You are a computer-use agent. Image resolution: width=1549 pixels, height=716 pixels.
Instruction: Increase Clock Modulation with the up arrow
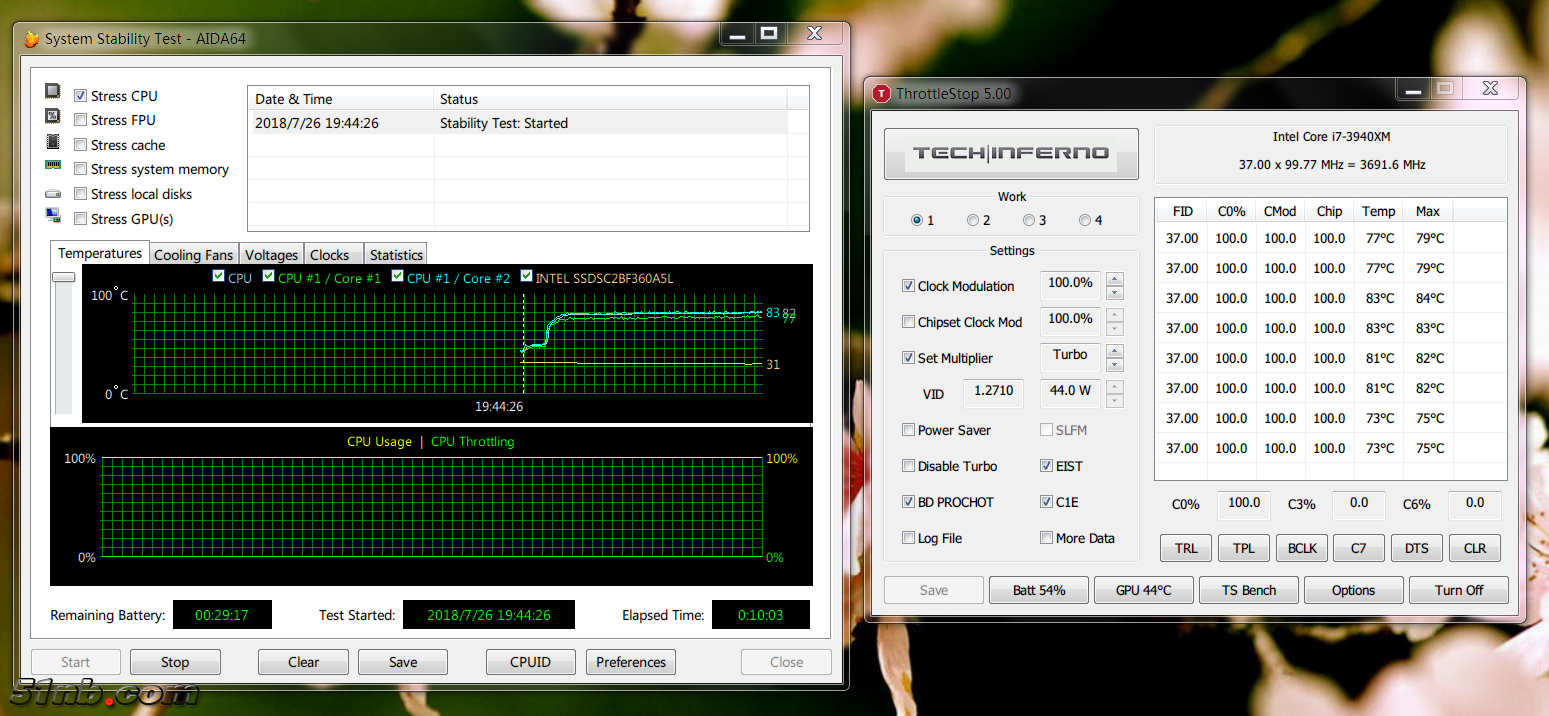pyautogui.click(x=1115, y=279)
